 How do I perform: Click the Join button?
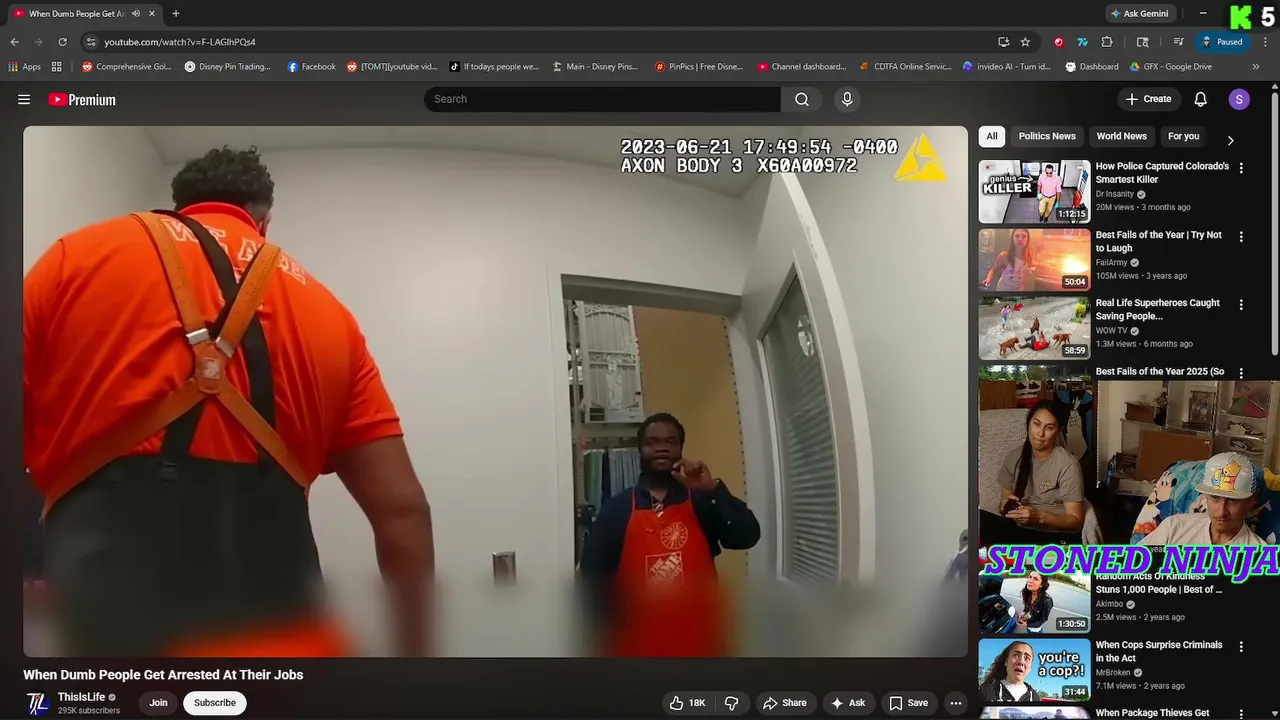click(x=158, y=703)
